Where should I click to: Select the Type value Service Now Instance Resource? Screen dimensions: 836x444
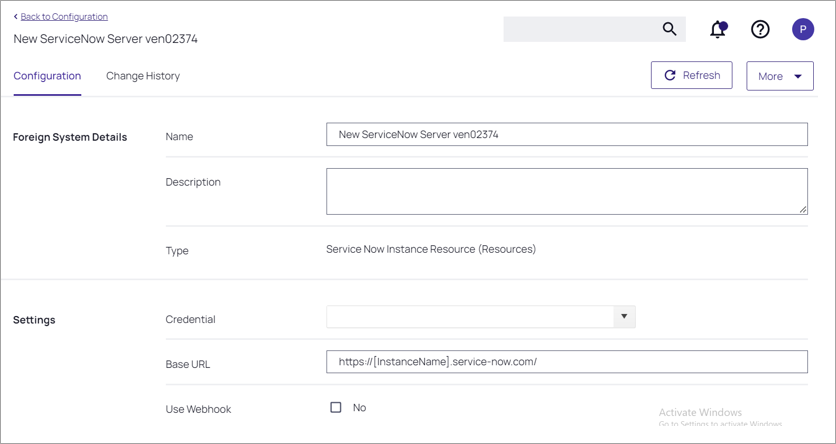pos(431,249)
